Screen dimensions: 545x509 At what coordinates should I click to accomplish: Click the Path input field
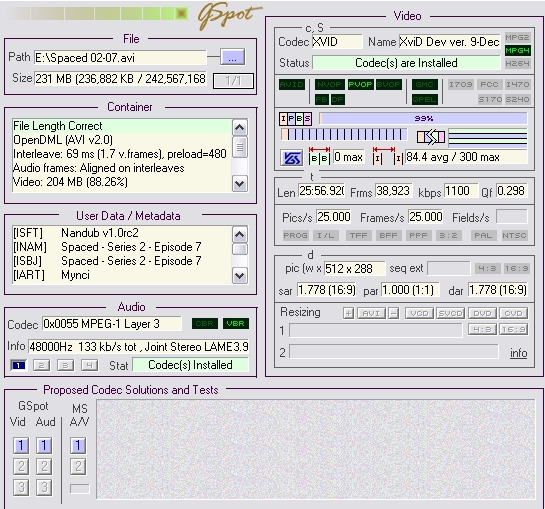[x=120, y=58]
